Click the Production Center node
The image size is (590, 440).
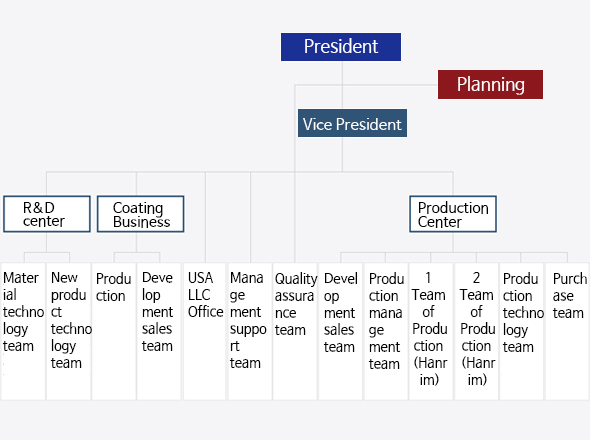point(453,214)
